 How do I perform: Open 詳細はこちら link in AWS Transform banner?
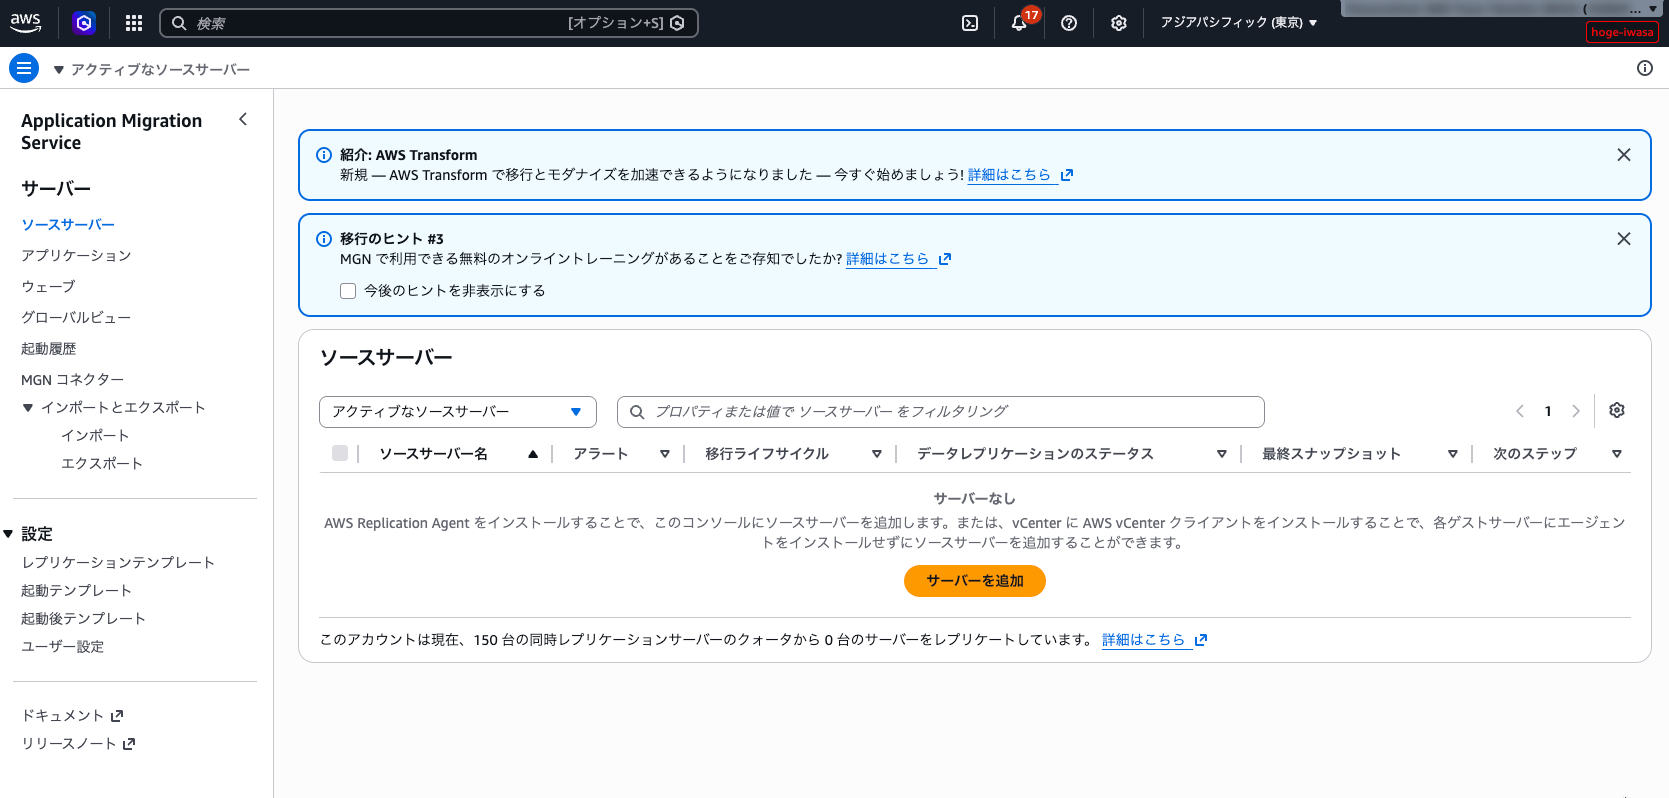point(1020,175)
